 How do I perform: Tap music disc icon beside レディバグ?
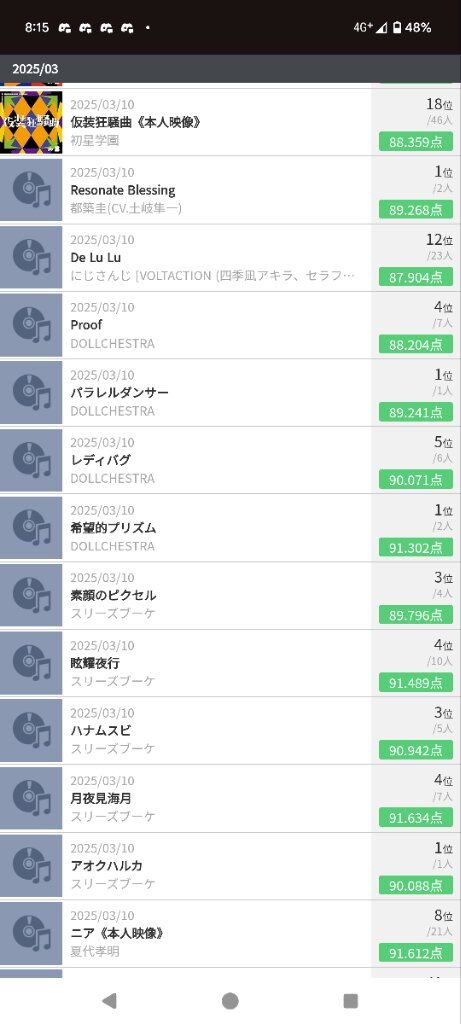coord(31,460)
